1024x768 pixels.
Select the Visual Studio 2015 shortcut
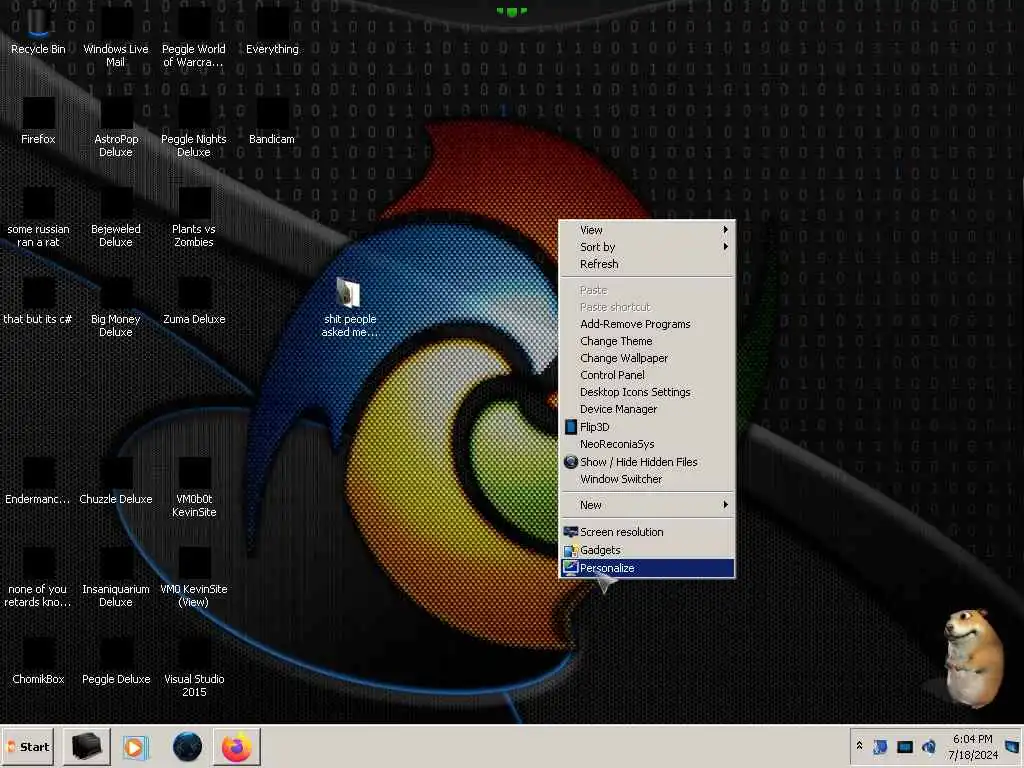(x=193, y=668)
